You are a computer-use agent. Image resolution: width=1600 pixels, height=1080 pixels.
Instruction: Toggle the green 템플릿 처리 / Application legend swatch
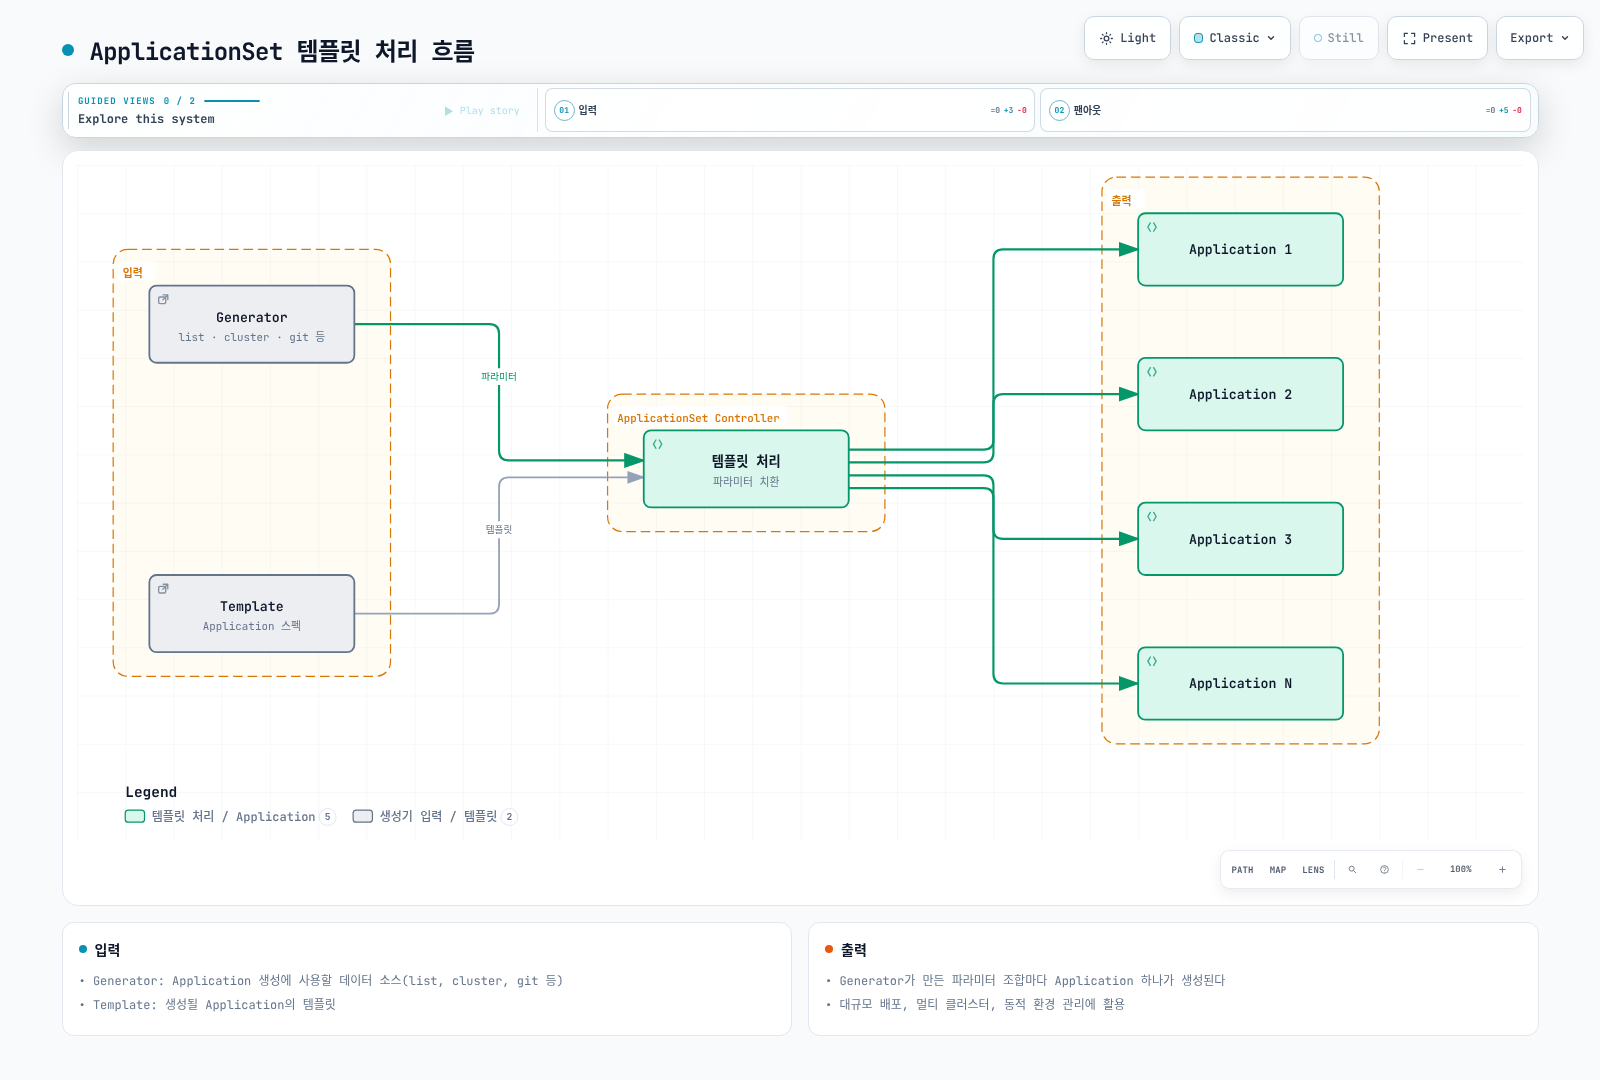135,817
